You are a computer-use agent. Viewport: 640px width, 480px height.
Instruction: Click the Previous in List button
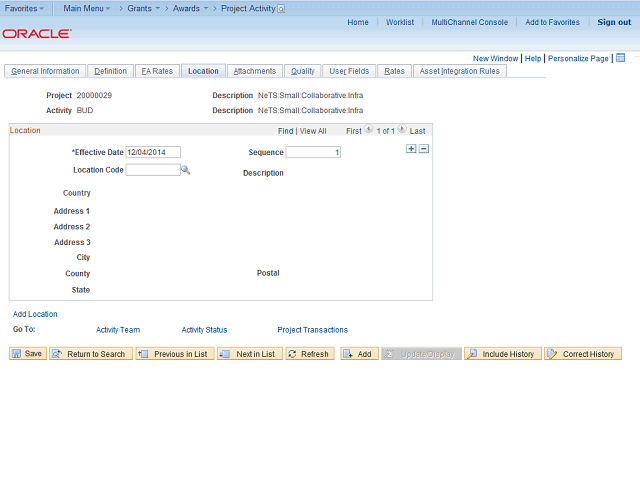click(x=175, y=353)
